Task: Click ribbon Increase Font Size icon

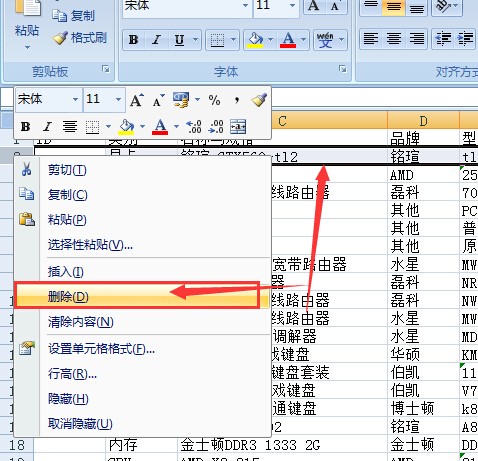Action: pyautogui.click(x=313, y=6)
